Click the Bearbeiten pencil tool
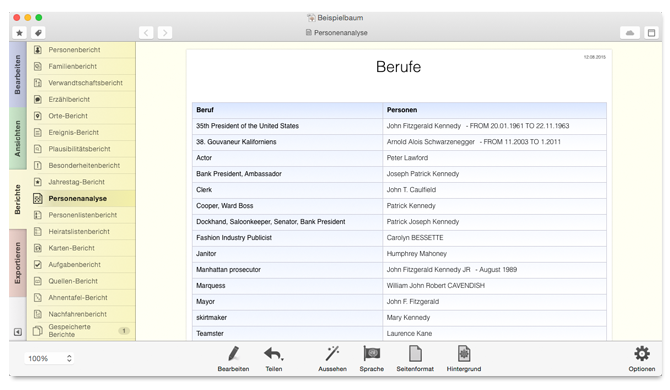Screen dimensions: 670x390 click(x=233, y=358)
